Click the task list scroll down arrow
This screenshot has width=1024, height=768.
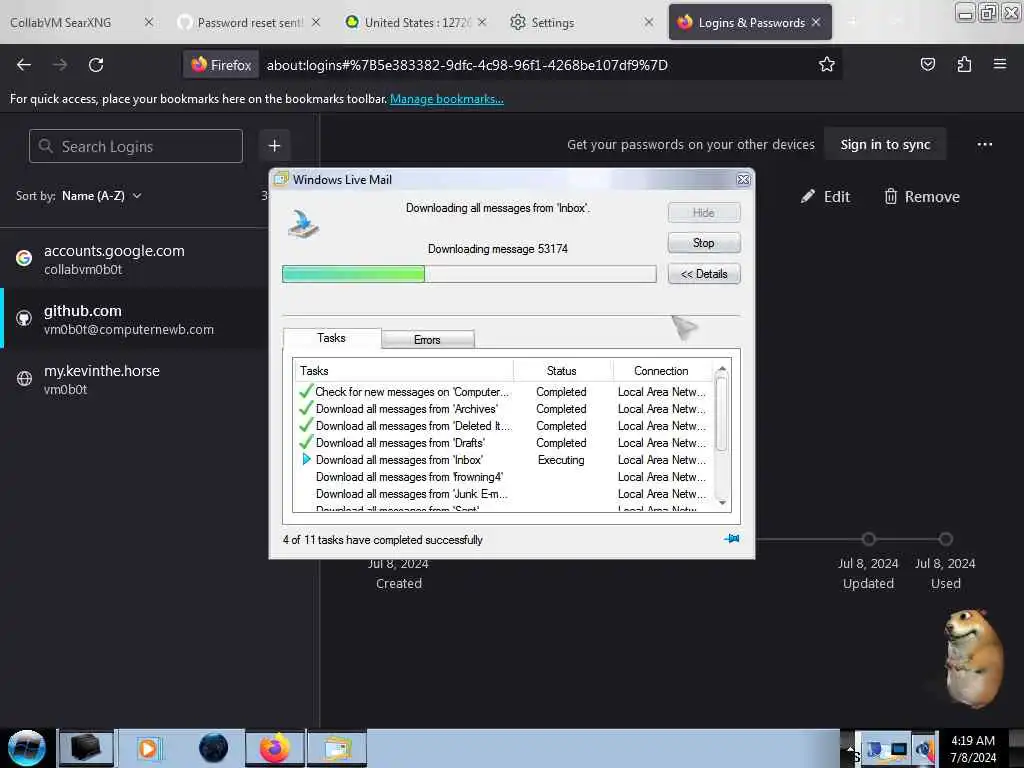coord(722,503)
